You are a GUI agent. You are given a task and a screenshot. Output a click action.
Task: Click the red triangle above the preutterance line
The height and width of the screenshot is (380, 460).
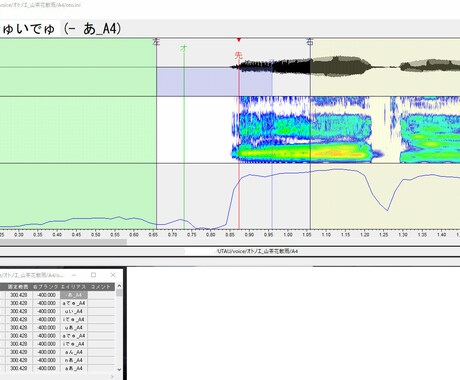click(x=239, y=40)
